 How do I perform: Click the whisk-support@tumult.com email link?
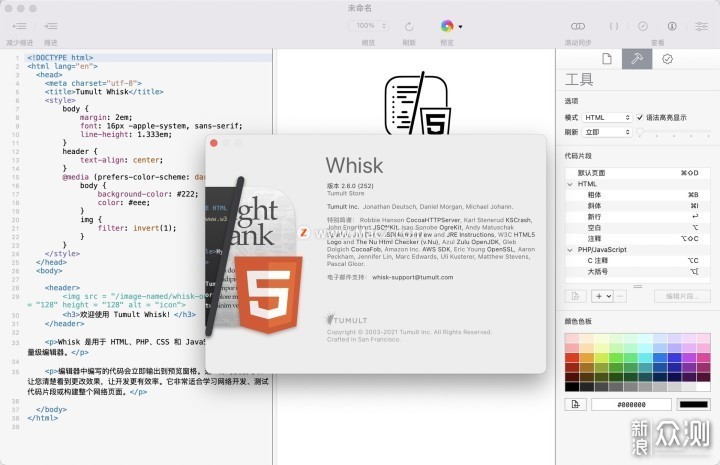point(412,277)
